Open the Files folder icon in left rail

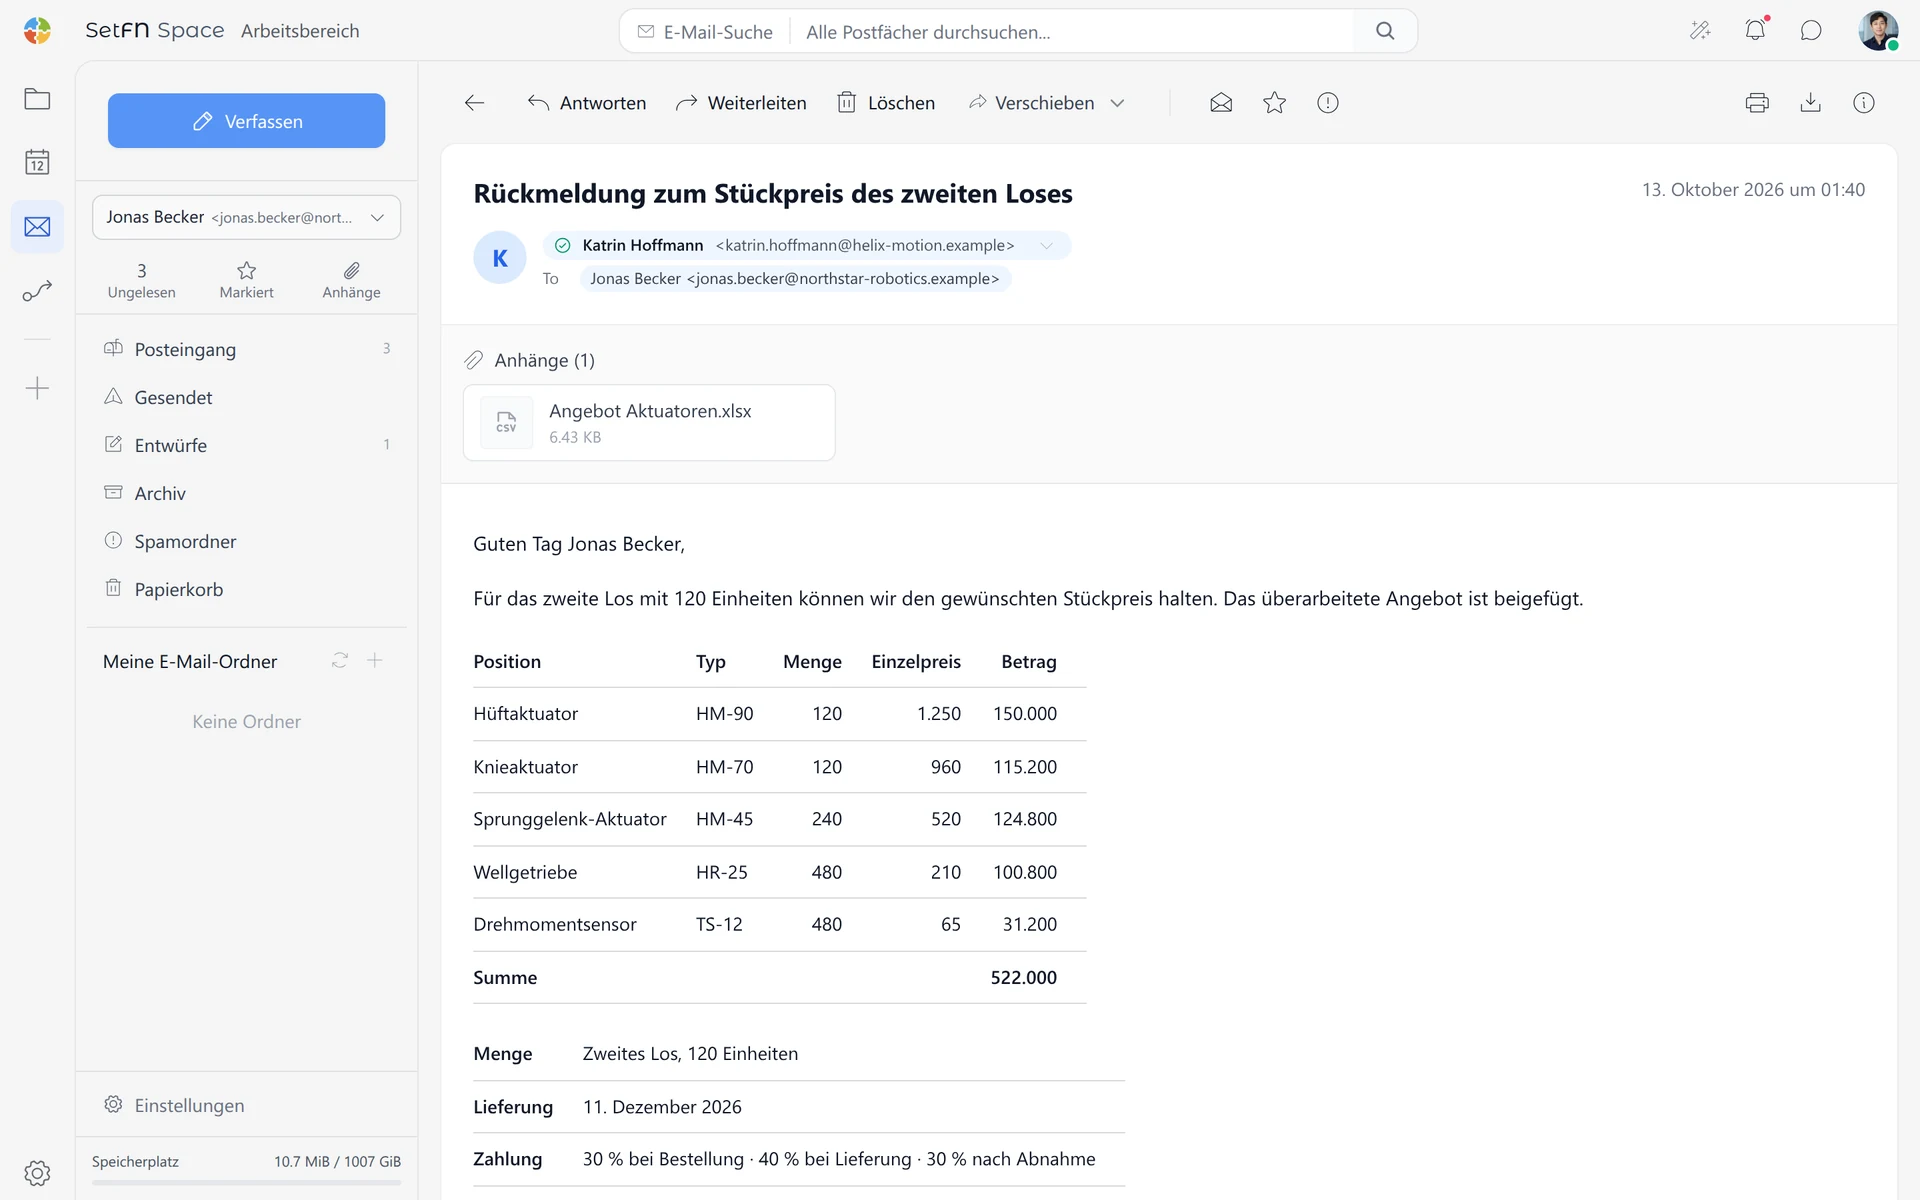pyautogui.click(x=37, y=99)
